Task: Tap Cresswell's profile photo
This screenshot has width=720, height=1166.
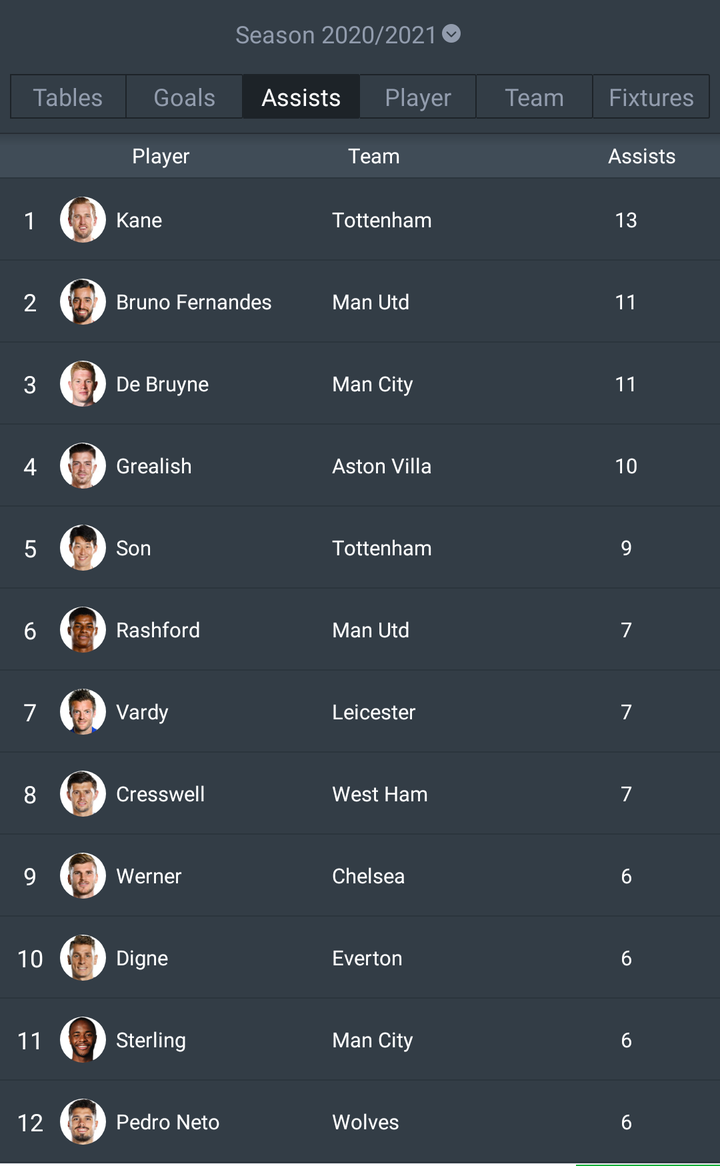Action: tap(83, 793)
